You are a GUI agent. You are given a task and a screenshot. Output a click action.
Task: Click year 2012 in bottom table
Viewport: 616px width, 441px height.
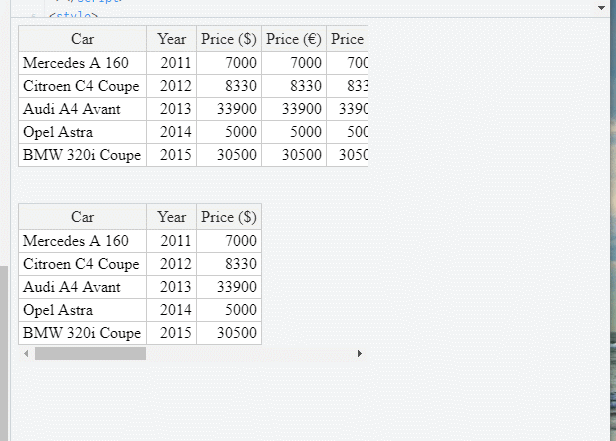point(172,264)
